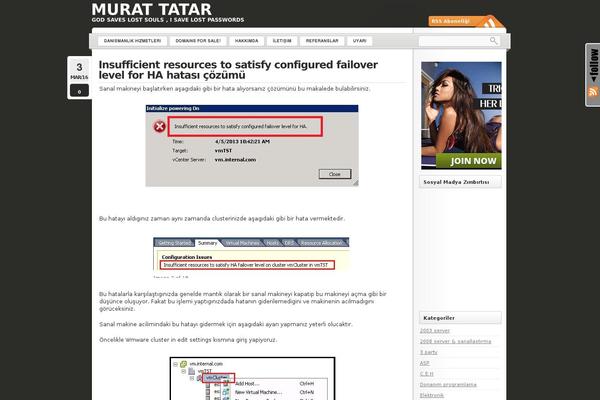This screenshot has width=600, height=400.
Task: Click the MAR16 post date text
Action: (79, 77)
